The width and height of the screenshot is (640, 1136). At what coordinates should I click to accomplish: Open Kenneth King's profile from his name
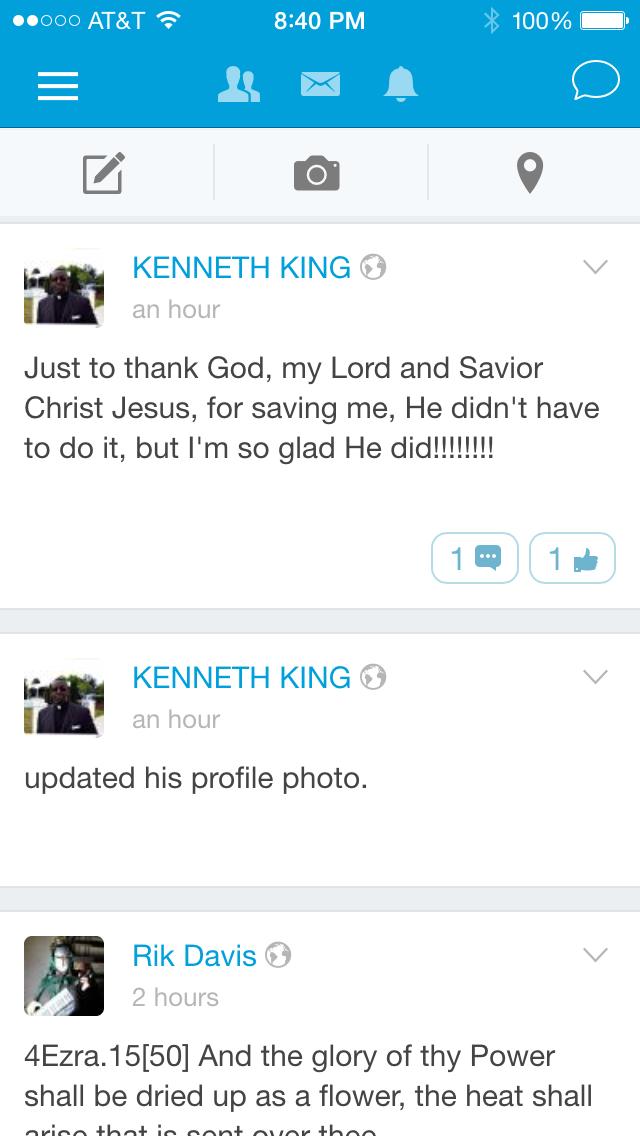243,267
